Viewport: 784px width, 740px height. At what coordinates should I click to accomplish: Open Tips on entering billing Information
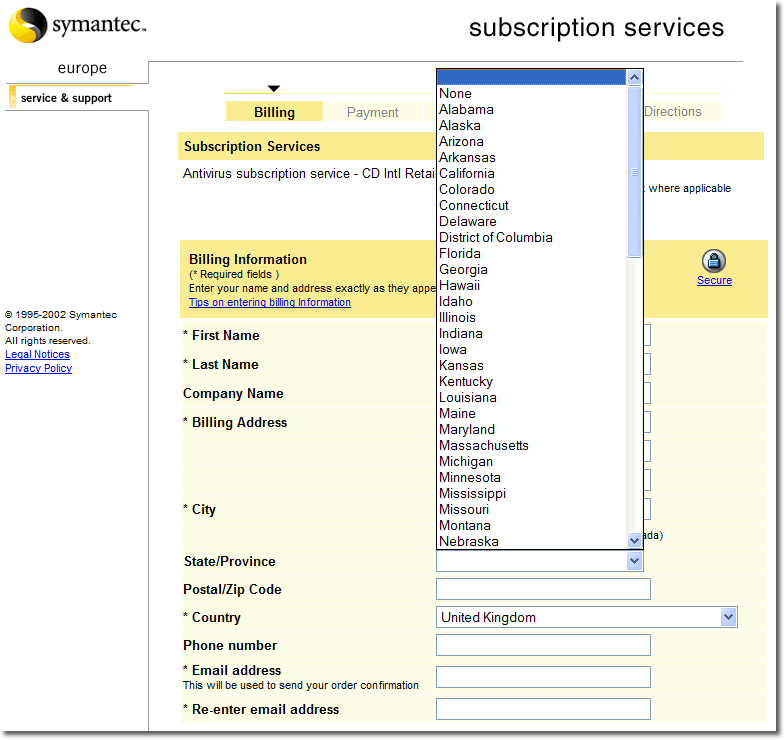click(270, 302)
